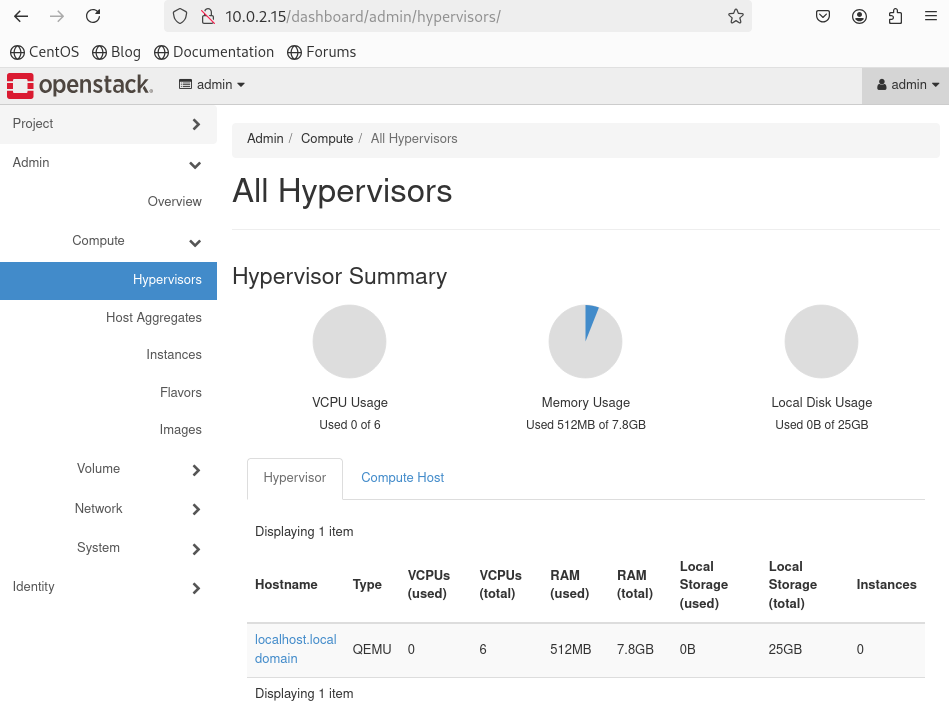Image resolution: width=949 pixels, height=718 pixels.
Task: Go back with the browser back arrow
Action: (21, 16)
